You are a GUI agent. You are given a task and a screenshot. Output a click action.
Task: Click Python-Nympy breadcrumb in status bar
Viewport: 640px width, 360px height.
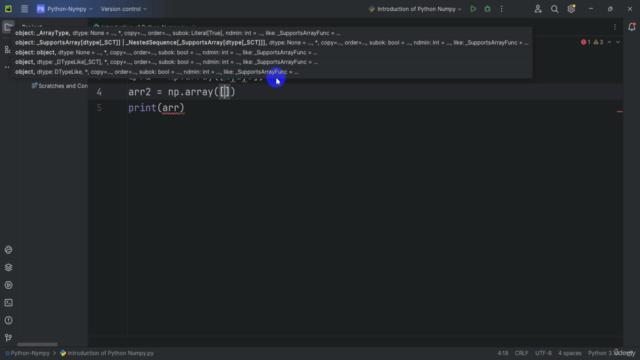28,353
